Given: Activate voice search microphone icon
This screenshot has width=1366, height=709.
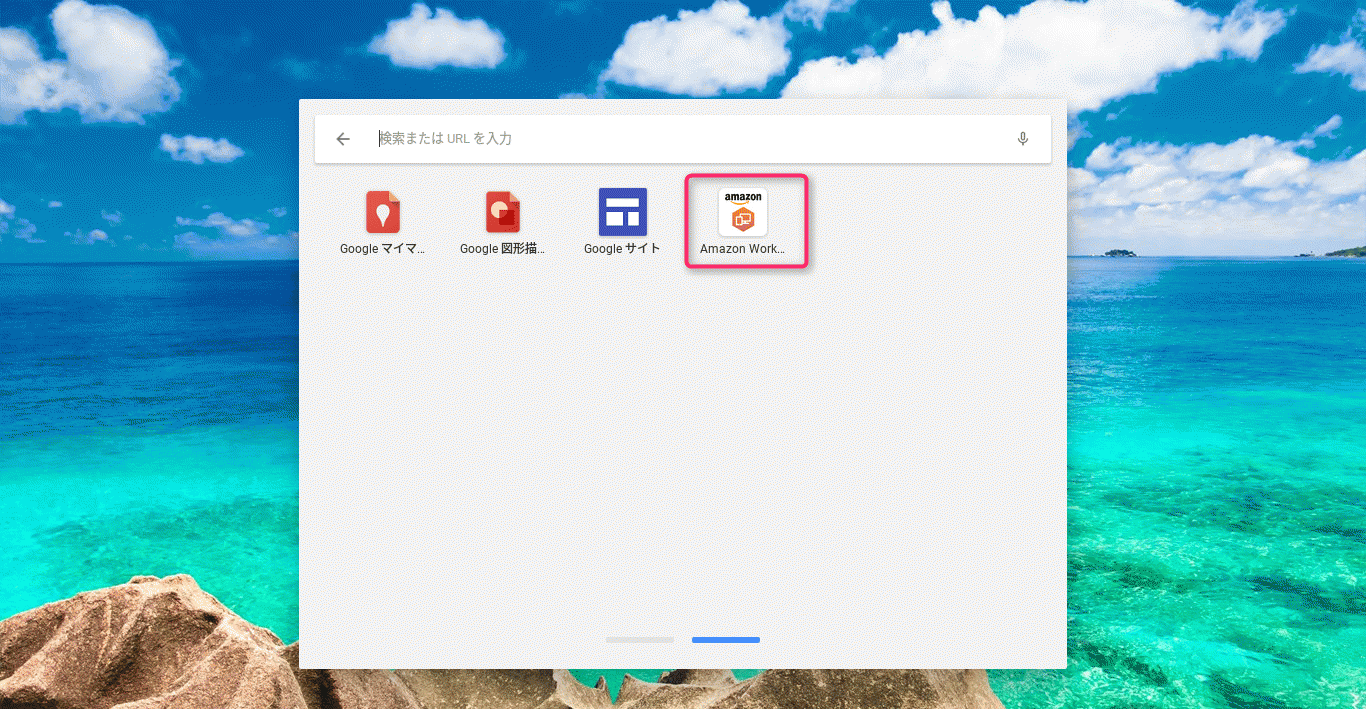Looking at the screenshot, I should pyautogui.click(x=1023, y=139).
